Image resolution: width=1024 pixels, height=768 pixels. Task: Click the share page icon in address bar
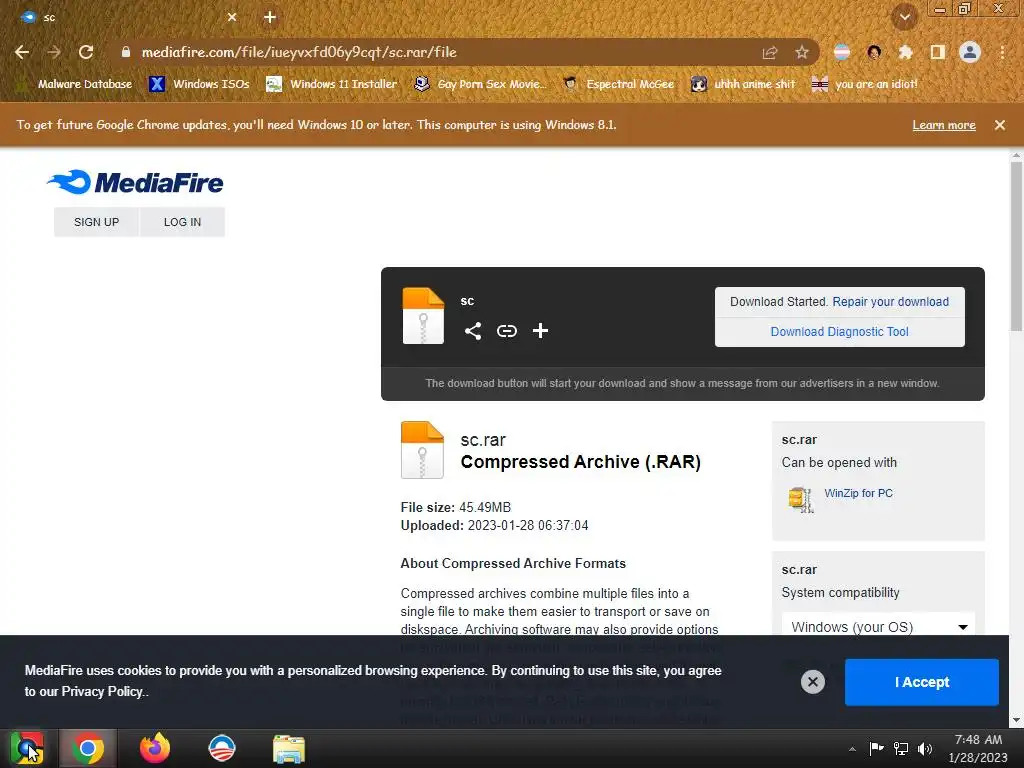coord(770,53)
